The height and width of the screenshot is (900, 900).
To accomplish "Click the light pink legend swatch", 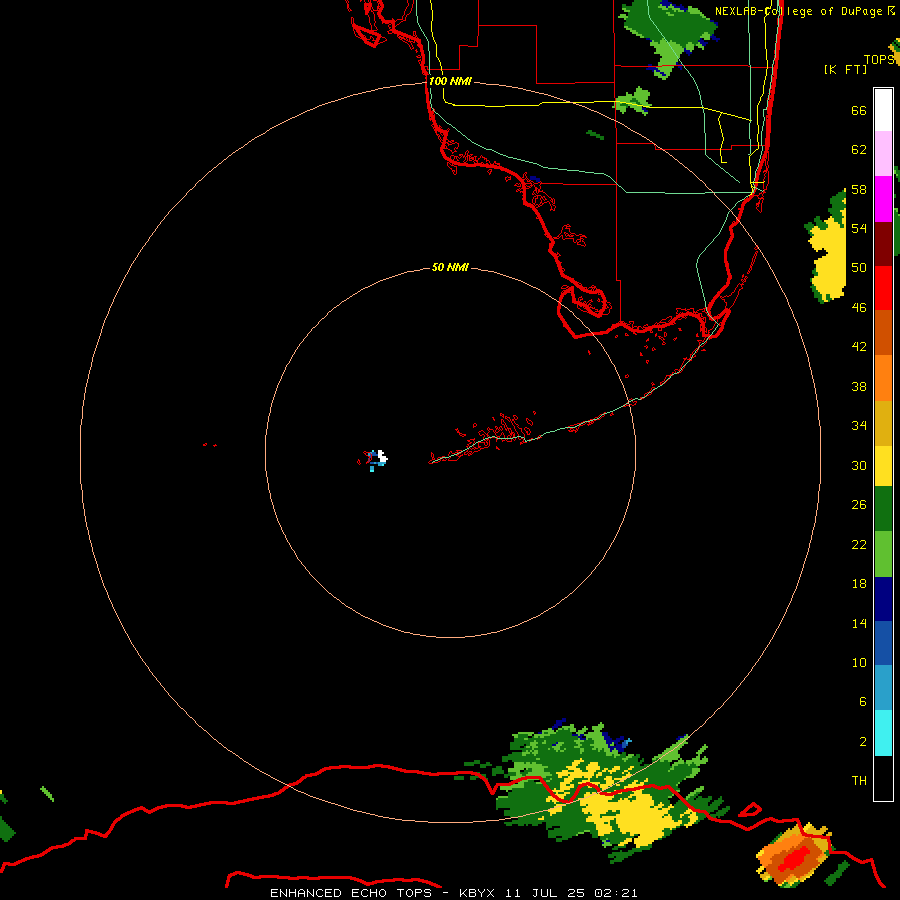I will (x=883, y=154).
